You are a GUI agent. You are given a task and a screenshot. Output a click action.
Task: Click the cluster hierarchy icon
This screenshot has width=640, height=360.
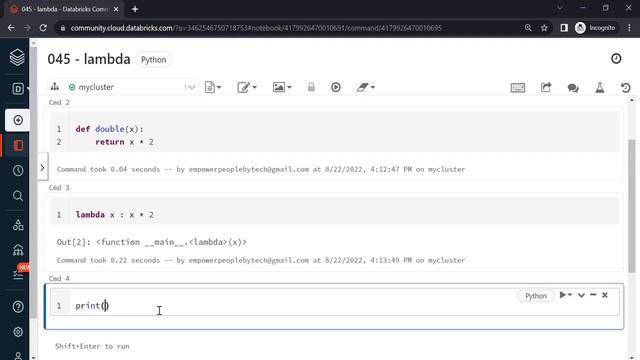point(55,87)
